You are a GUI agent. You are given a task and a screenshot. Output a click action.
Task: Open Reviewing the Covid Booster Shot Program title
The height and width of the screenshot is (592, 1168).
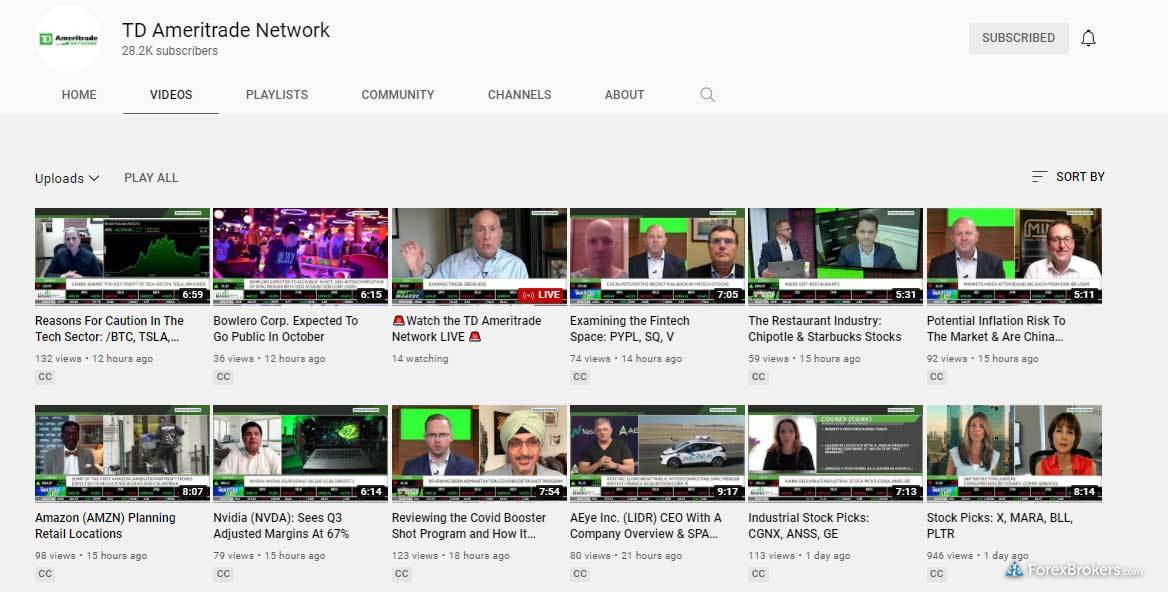(469, 526)
